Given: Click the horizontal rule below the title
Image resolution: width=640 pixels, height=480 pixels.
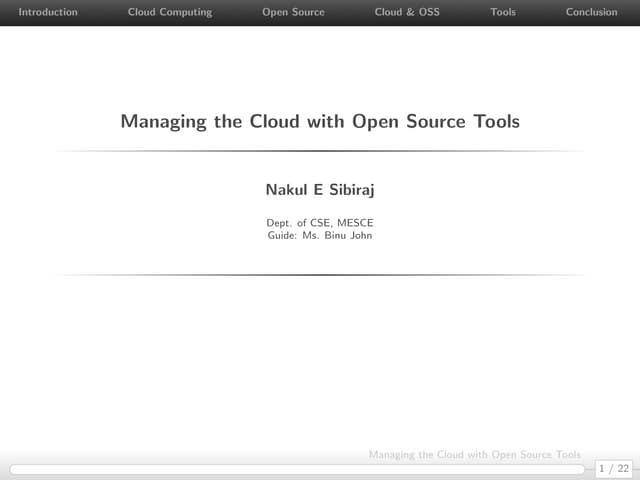Looking at the screenshot, I should 320,151.
